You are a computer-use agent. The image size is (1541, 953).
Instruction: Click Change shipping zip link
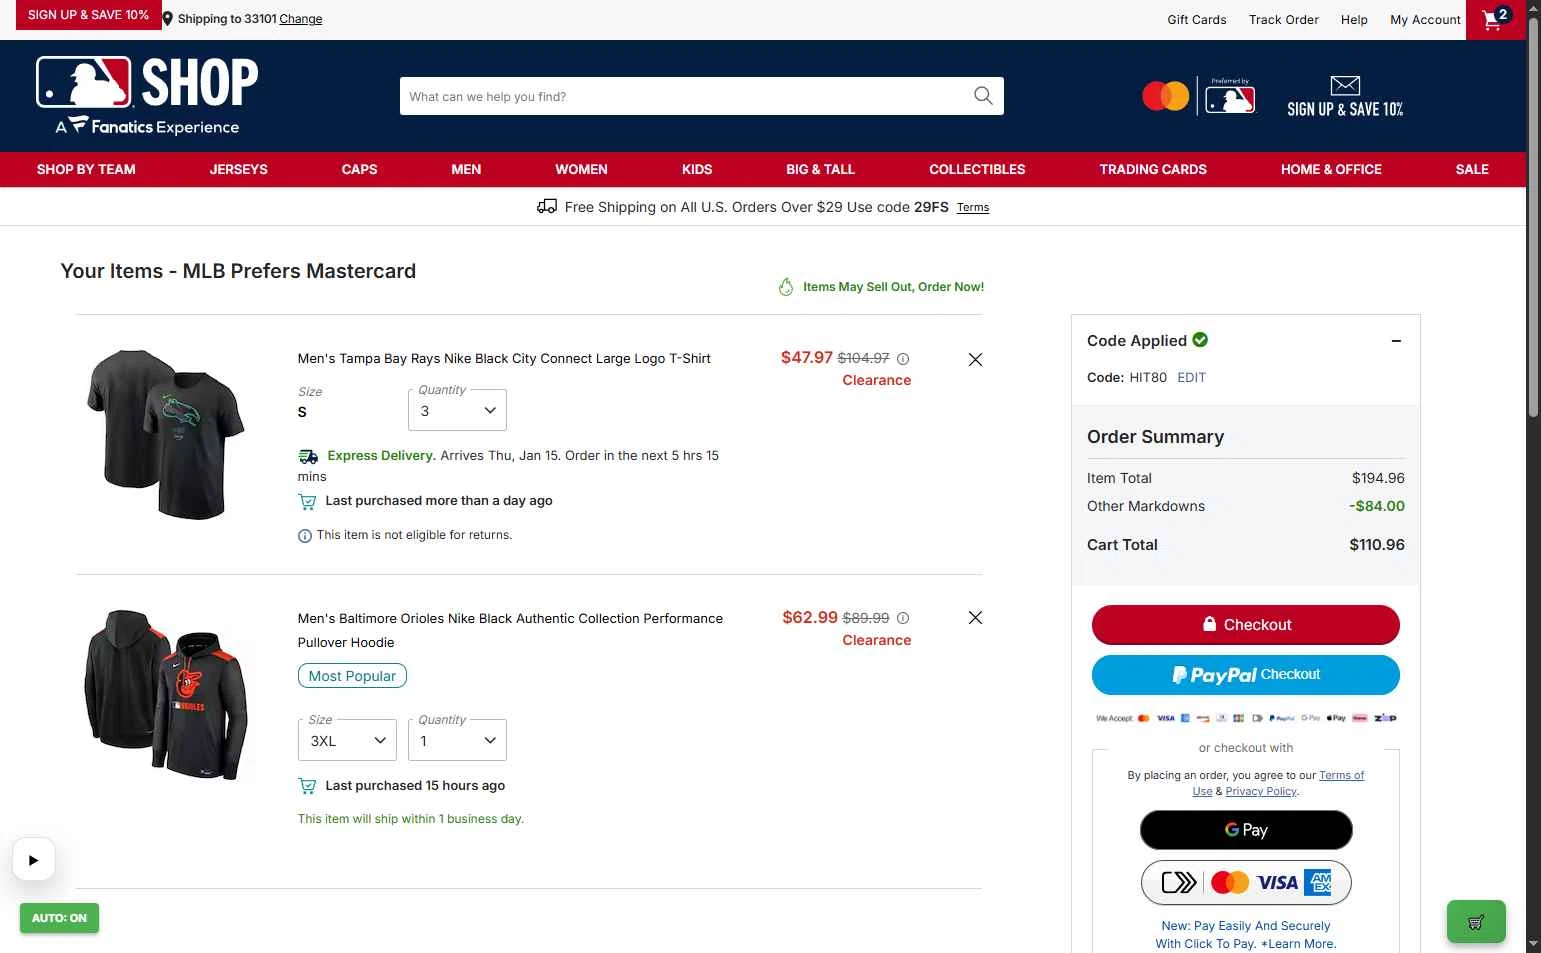tap(301, 19)
